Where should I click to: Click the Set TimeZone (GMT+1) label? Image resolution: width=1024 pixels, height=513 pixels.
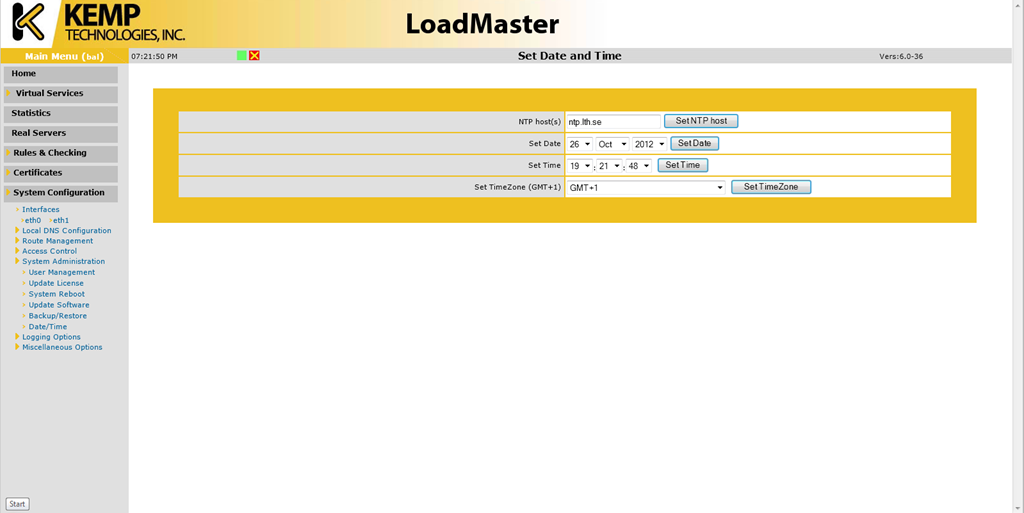[517, 187]
